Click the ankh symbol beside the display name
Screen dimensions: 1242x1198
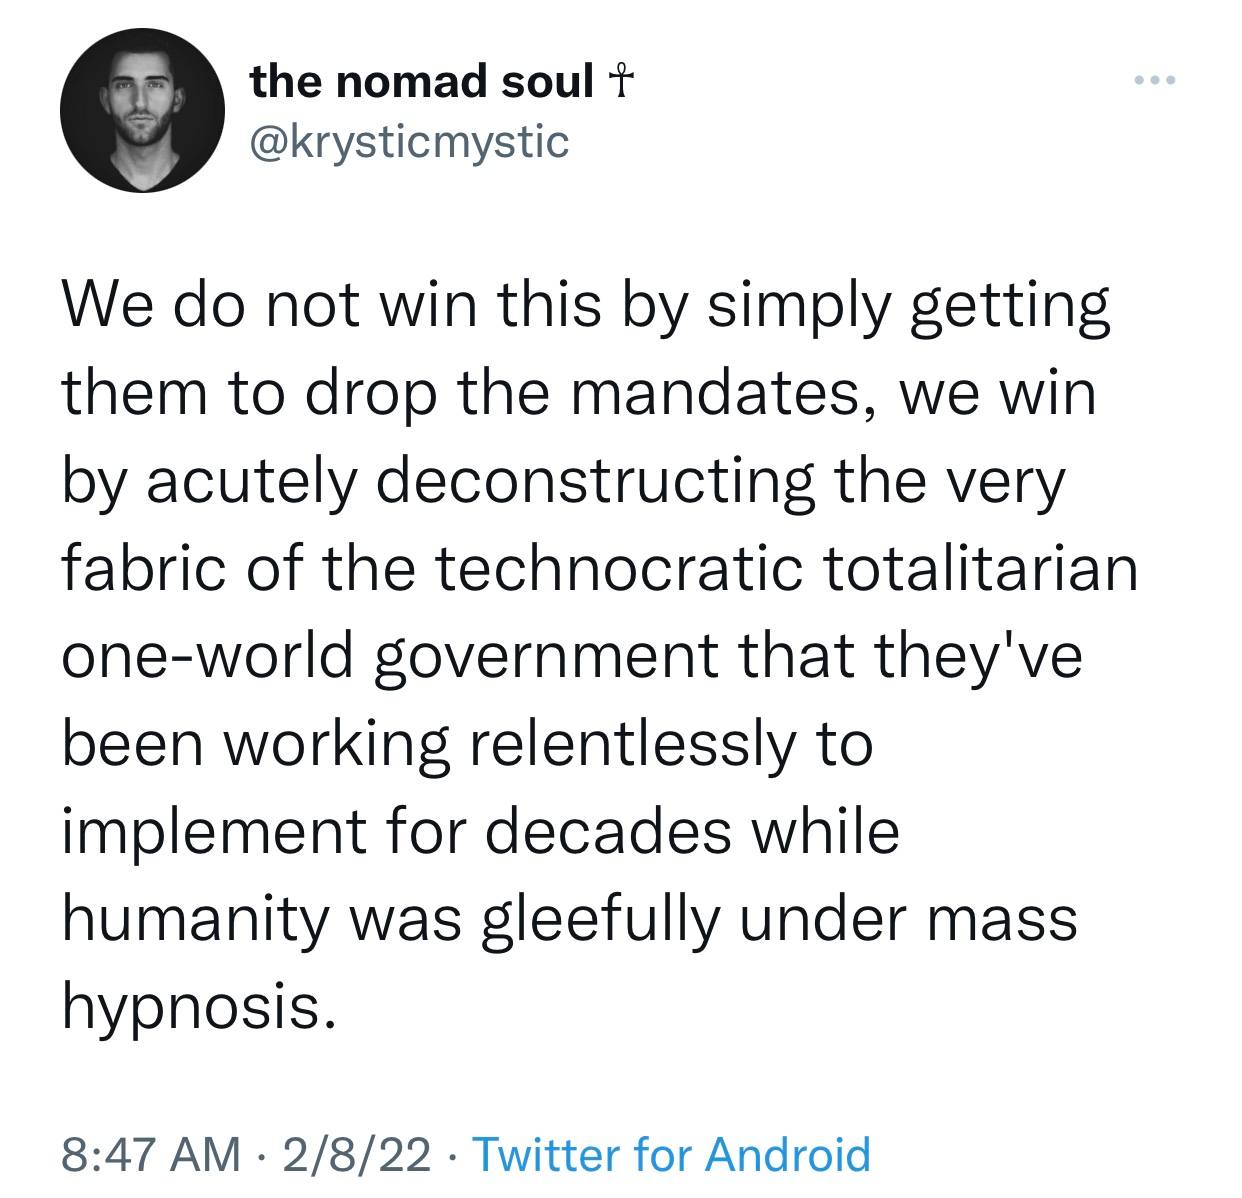[620, 81]
